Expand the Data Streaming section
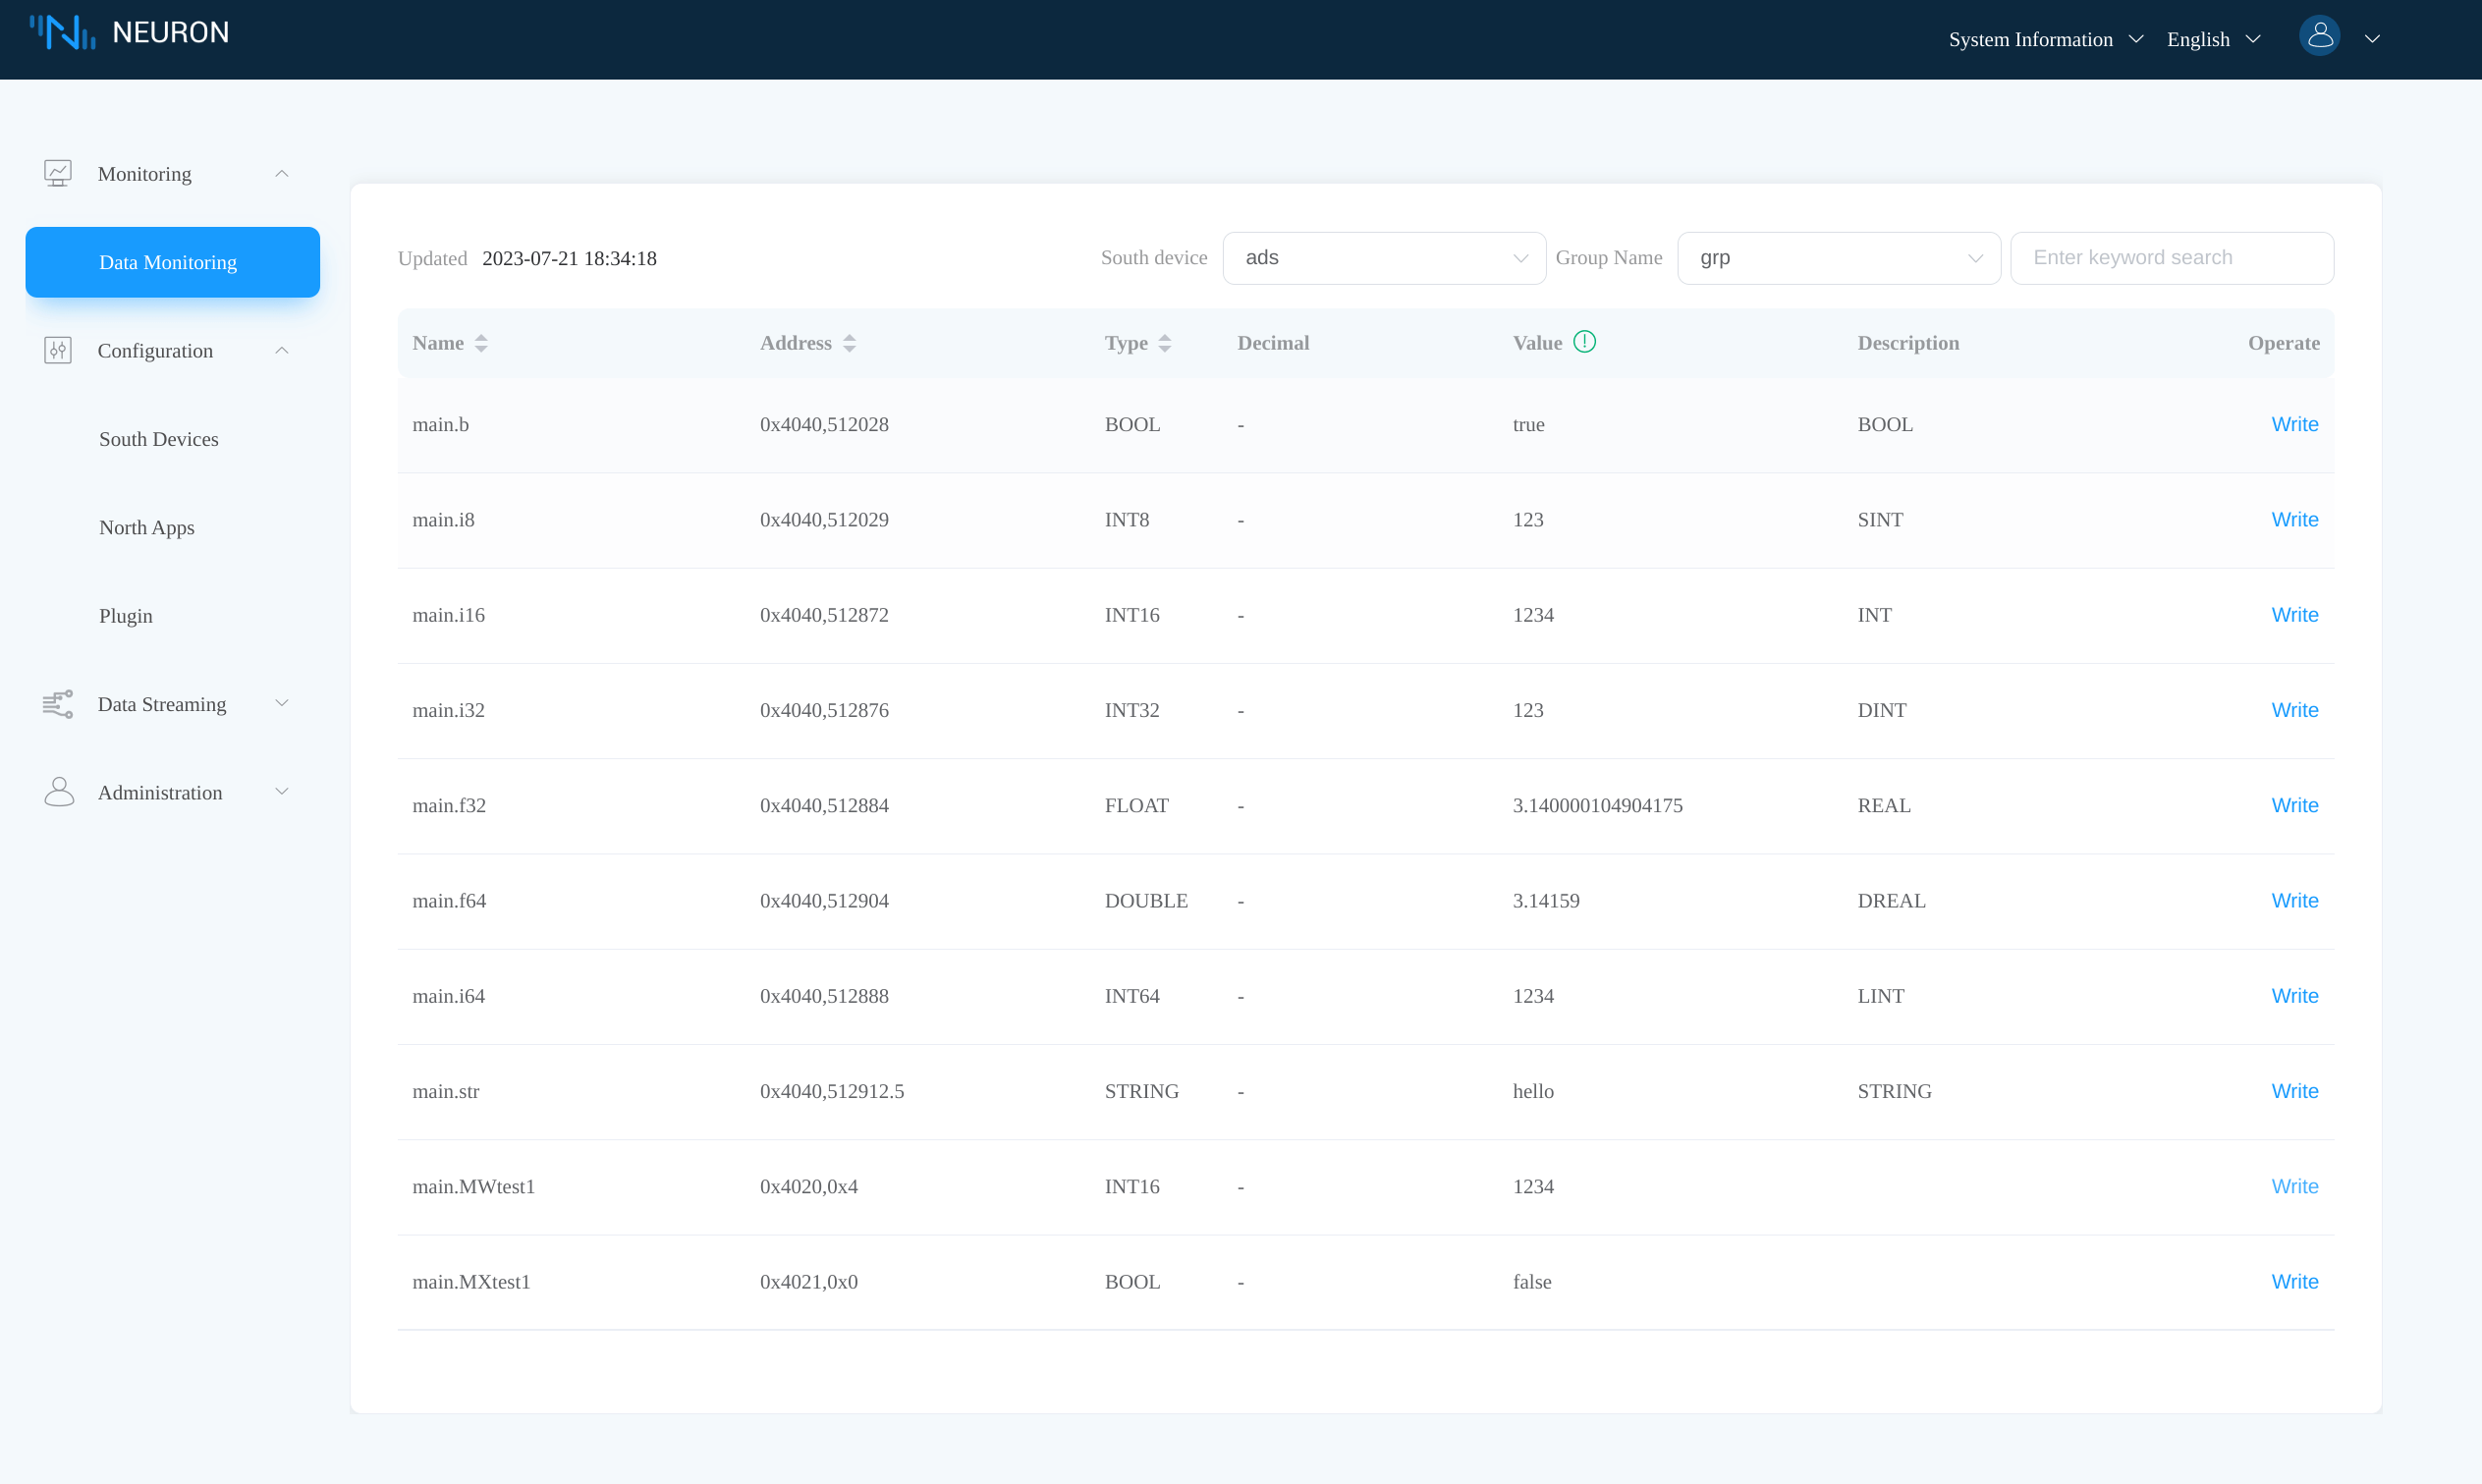 [281, 703]
